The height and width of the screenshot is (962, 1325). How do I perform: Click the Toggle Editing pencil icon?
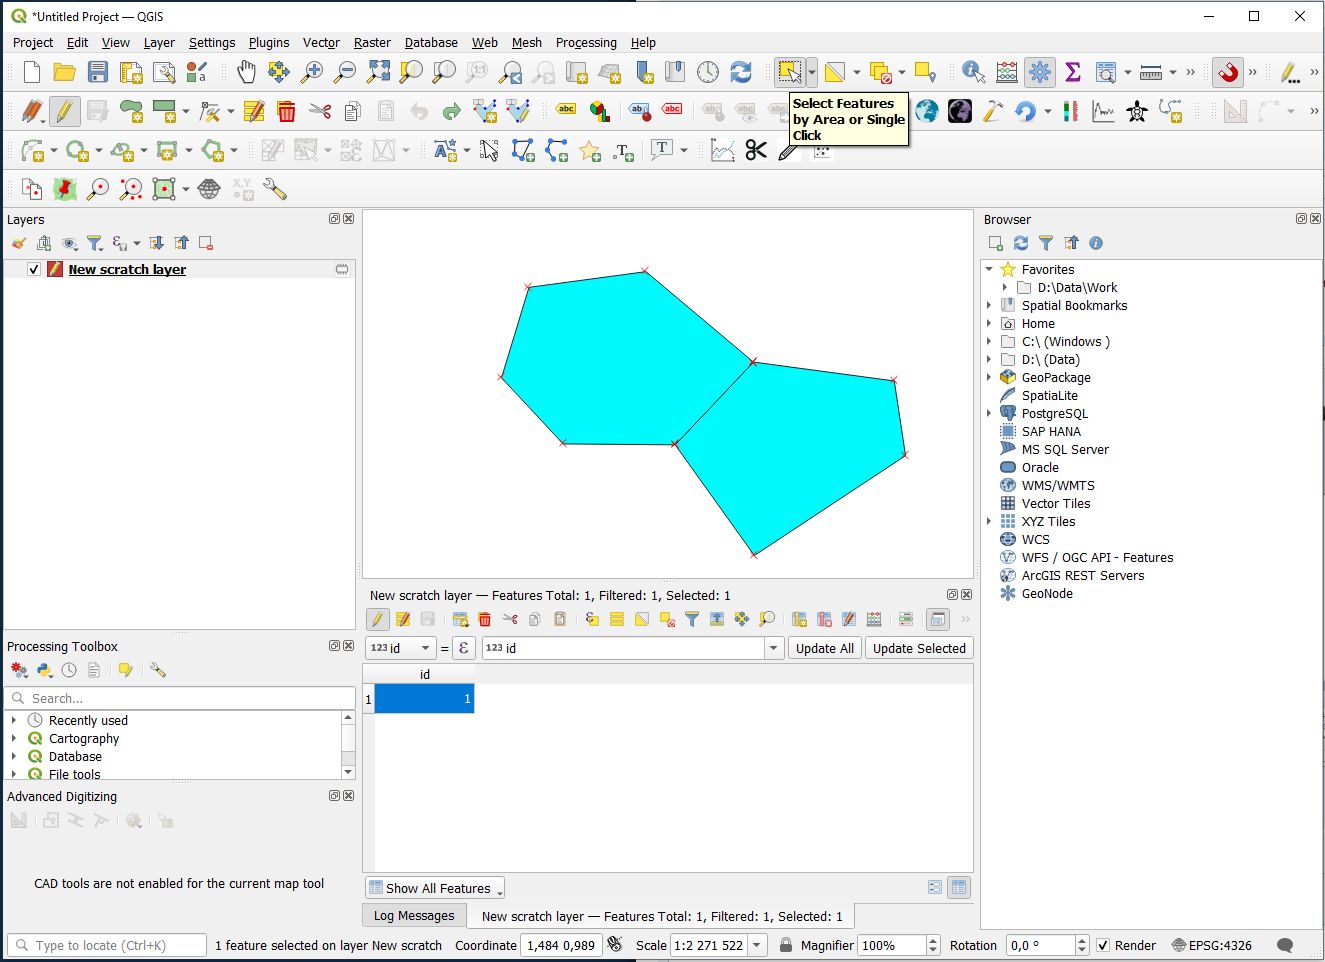point(64,111)
